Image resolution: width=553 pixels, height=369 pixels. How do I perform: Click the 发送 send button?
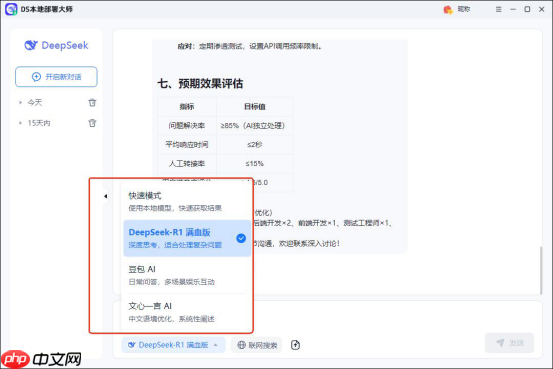tap(509, 343)
